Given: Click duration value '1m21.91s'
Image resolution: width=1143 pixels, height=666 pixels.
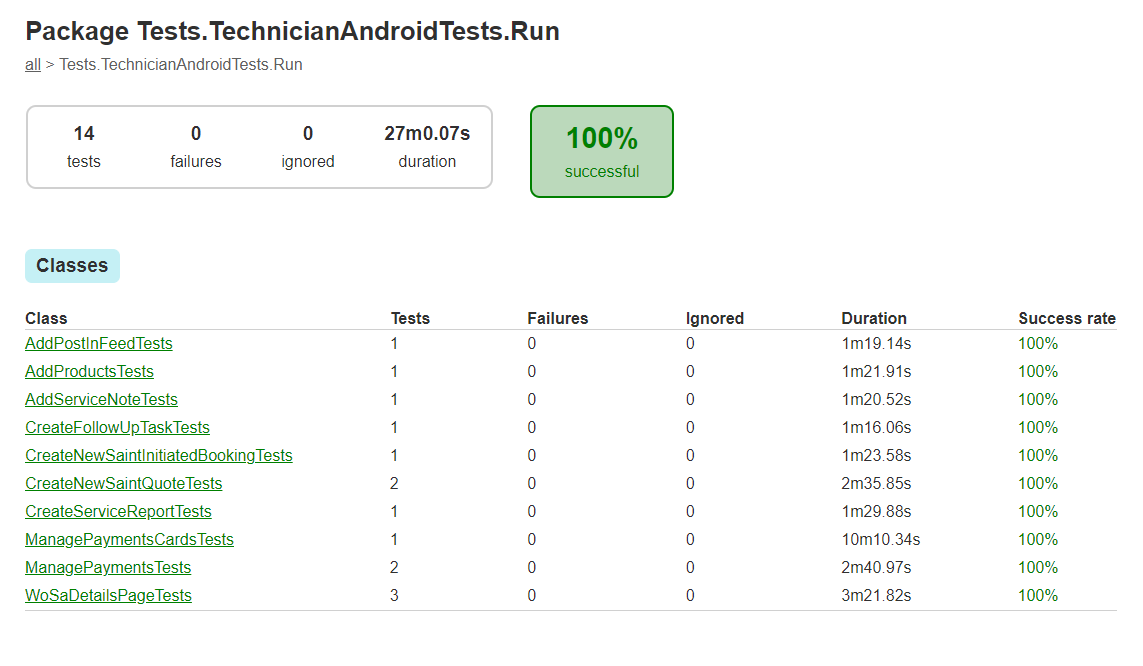Looking at the screenshot, I should tap(876, 372).
